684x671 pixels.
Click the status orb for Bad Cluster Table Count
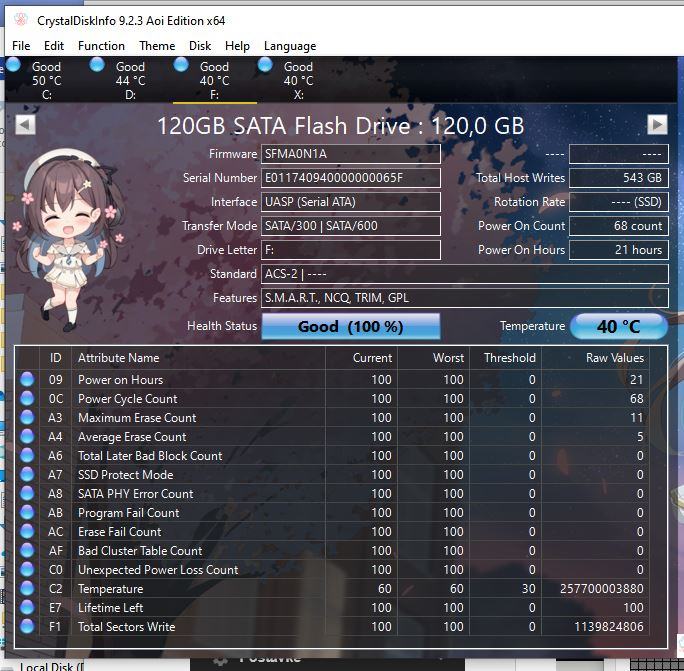point(27,550)
